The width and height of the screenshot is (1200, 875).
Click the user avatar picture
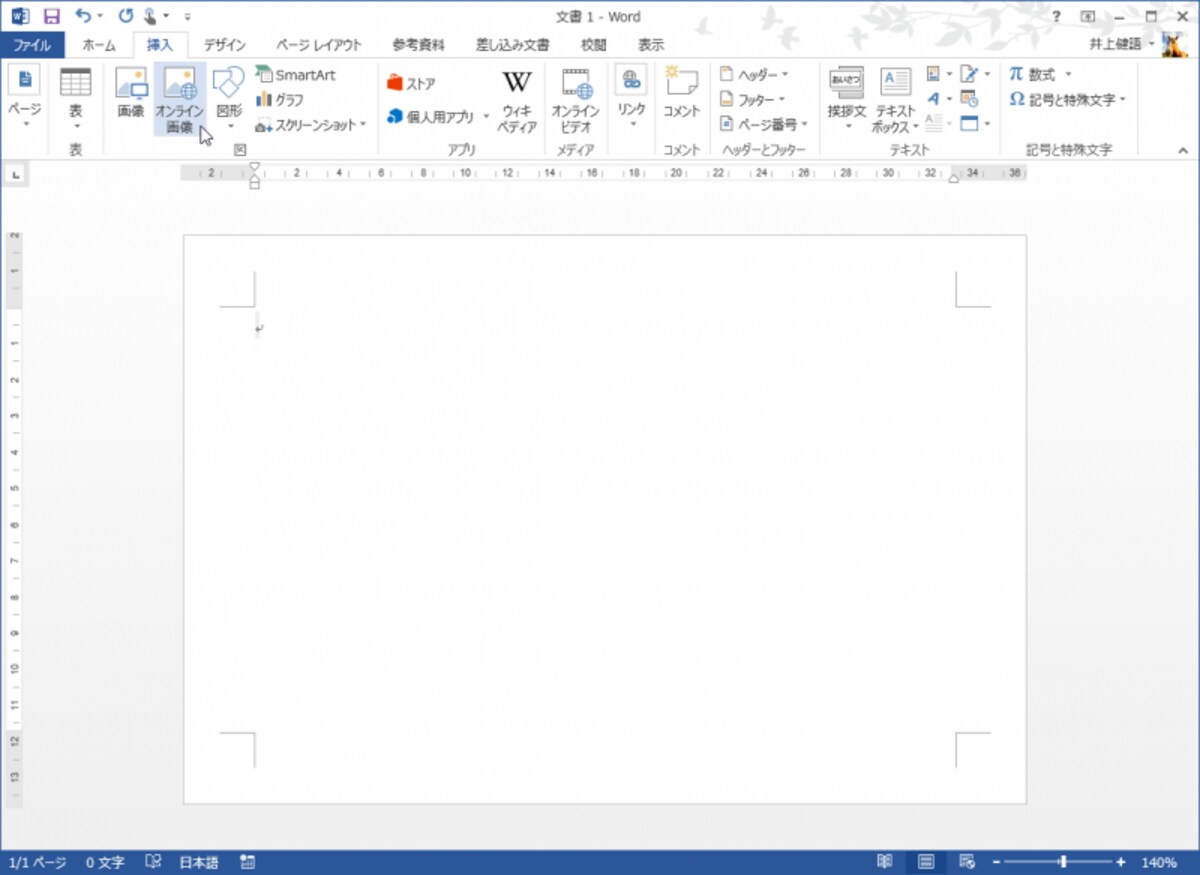tap(1175, 44)
